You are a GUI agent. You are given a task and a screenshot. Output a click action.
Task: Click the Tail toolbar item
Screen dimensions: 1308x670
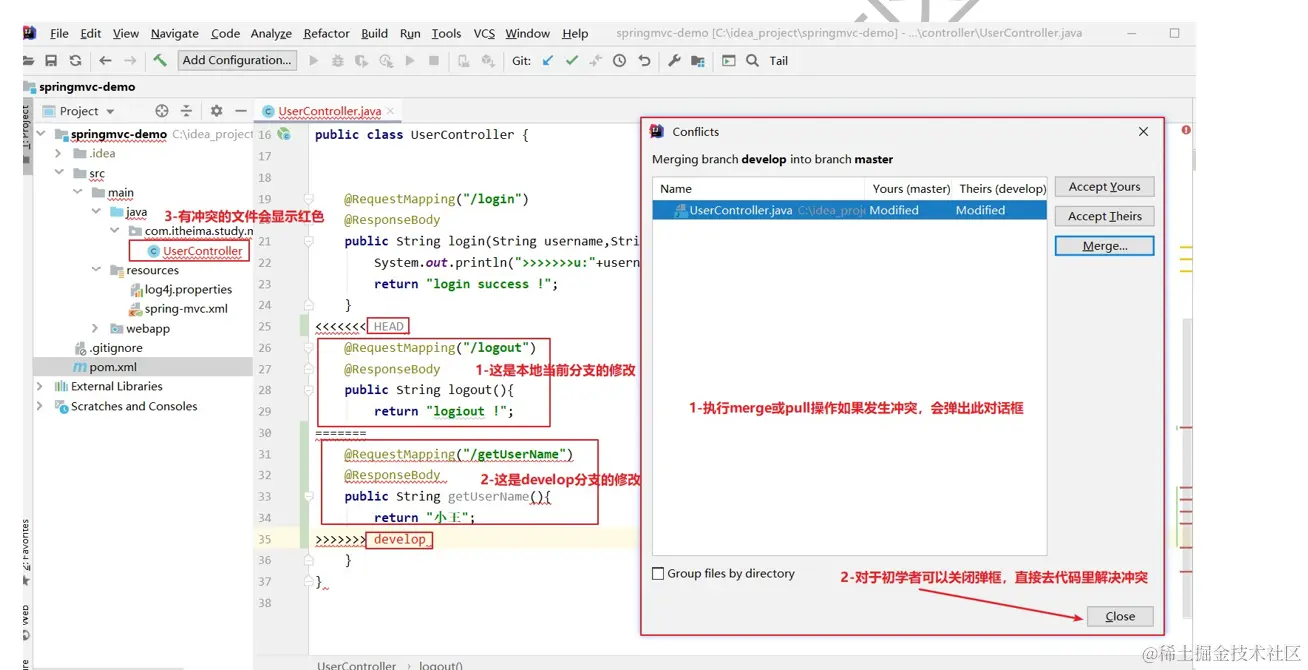[x=779, y=61]
